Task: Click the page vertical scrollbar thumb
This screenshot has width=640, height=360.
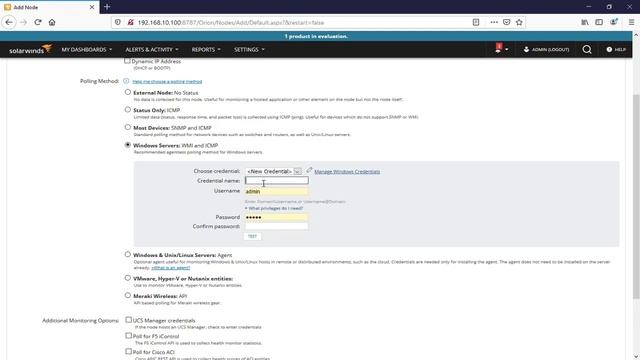Action: (x=636, y=196)
